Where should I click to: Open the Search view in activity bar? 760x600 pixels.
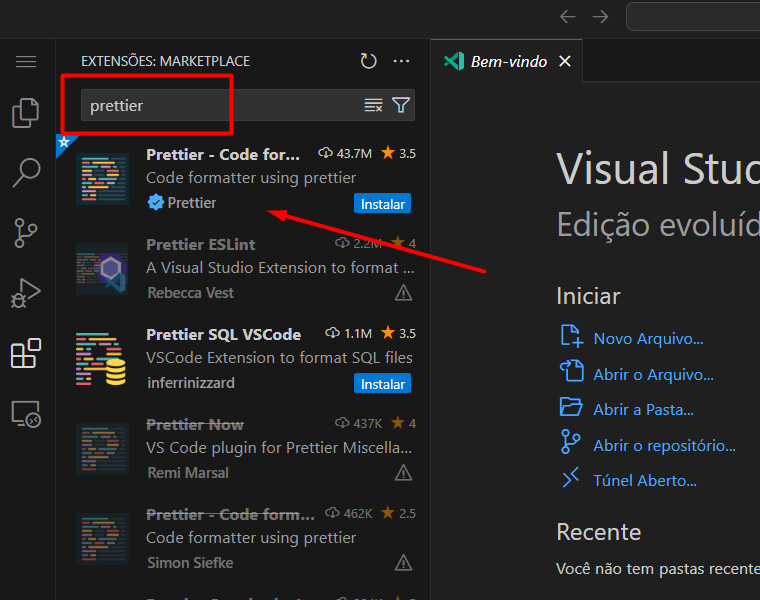[26, 173]
